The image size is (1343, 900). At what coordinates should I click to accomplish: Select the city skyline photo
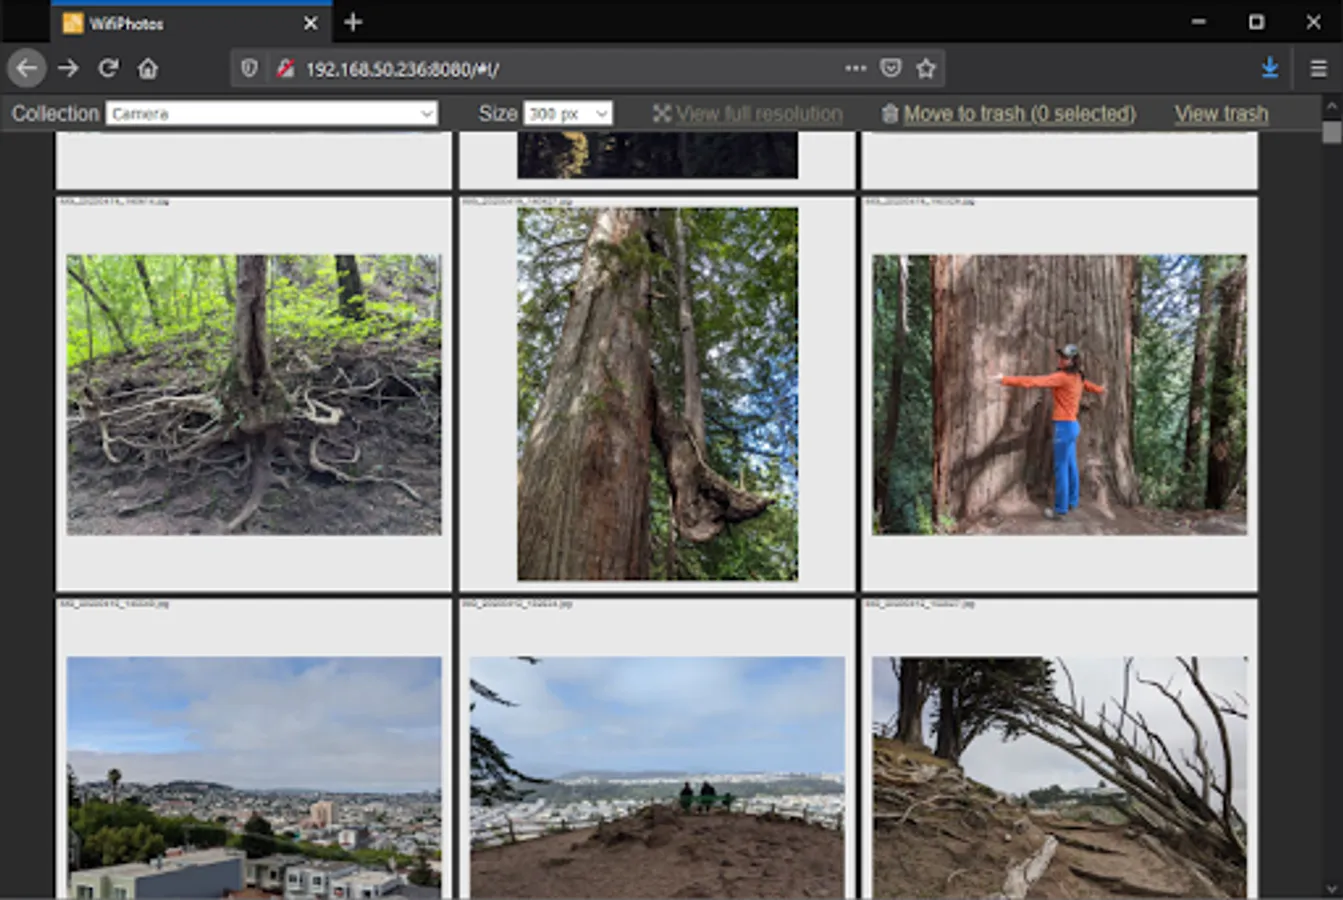coord(254,777)
